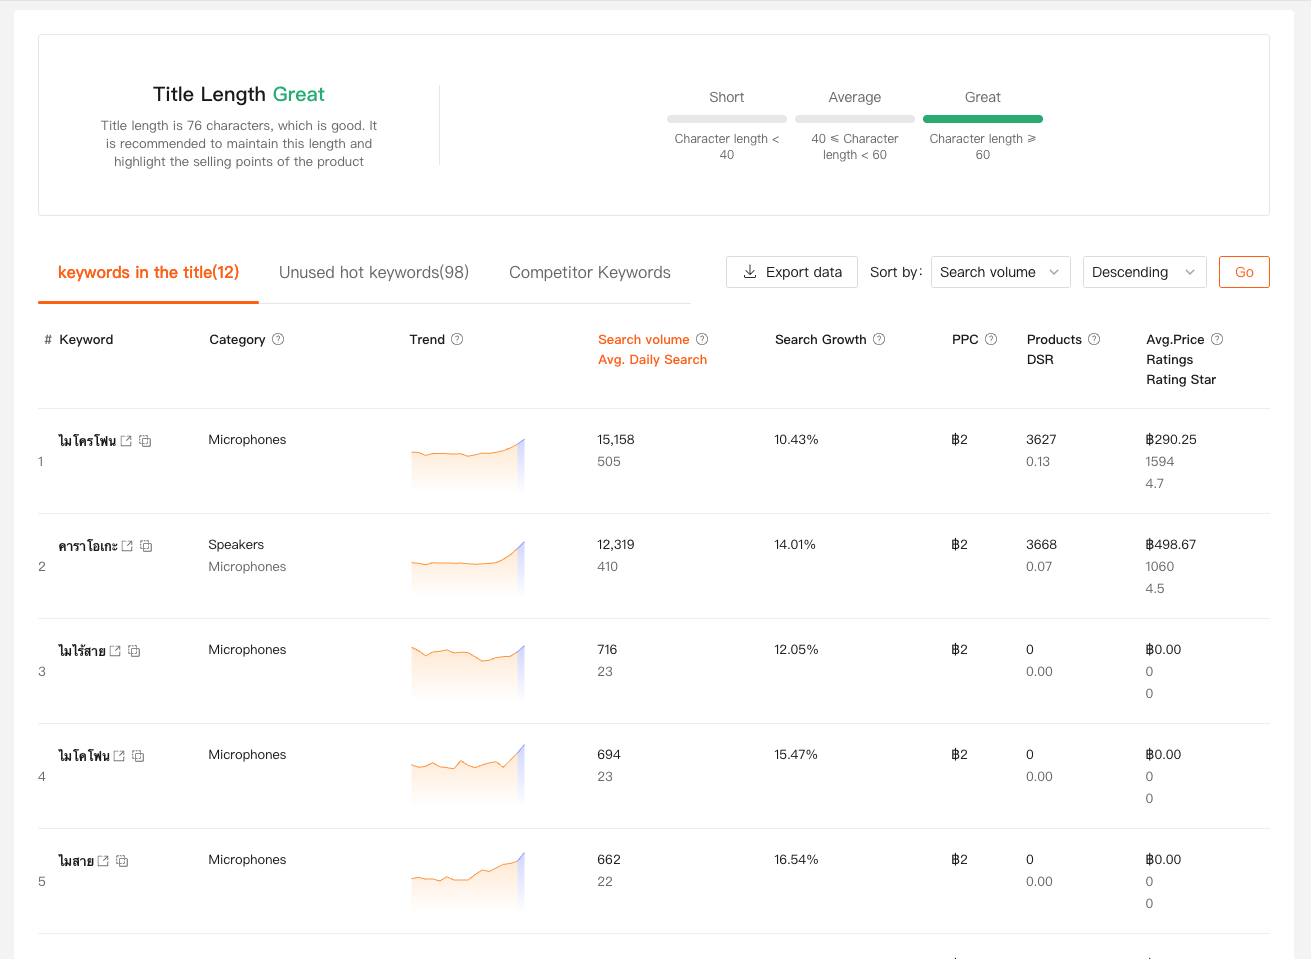1311x959 pixels.
Task: Show help info for PPC column
Action: tap(991, 339)
